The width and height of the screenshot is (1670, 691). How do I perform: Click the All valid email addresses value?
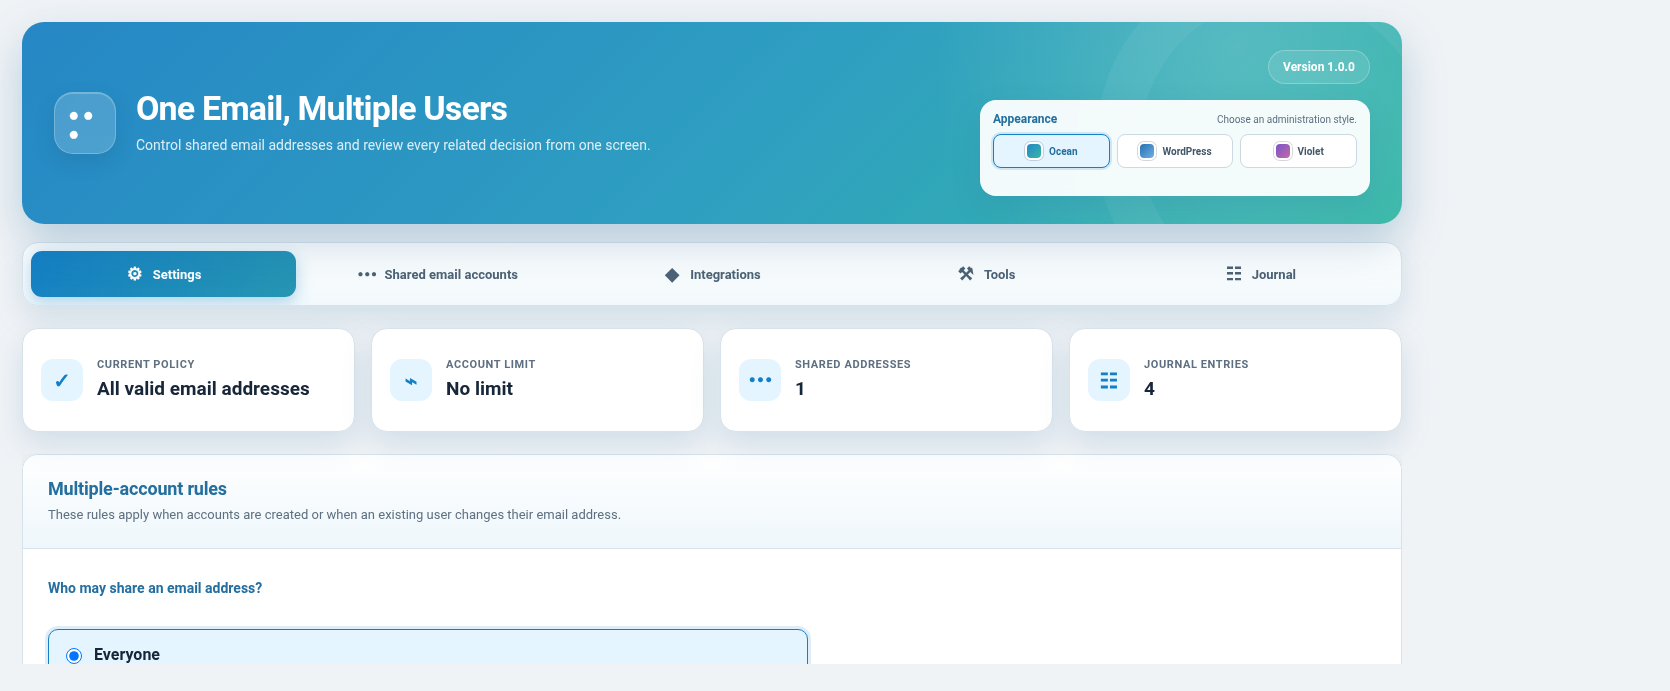click(203, 389)
